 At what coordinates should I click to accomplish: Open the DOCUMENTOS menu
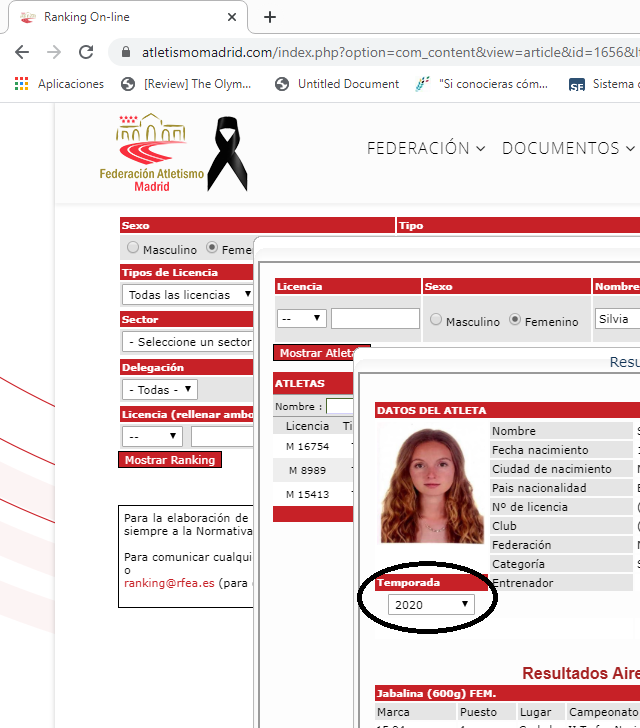(568, 148)
